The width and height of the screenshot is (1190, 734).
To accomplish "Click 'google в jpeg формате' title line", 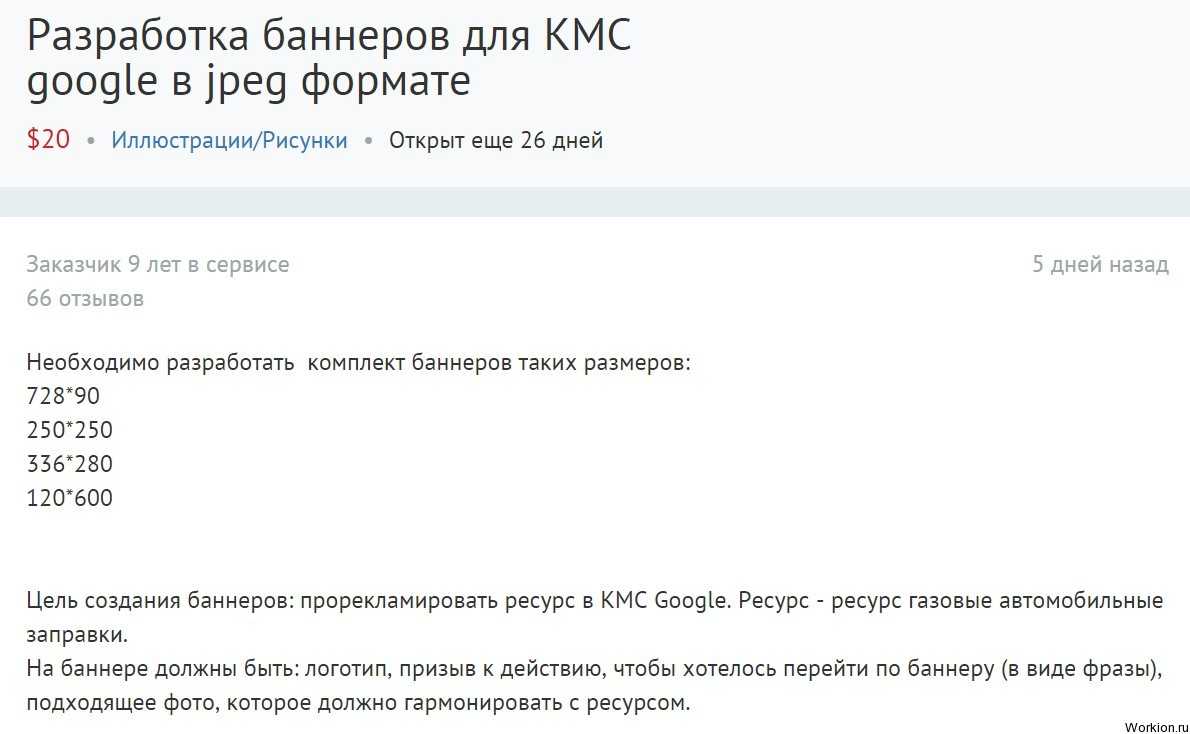I will (x=248, y=82).
